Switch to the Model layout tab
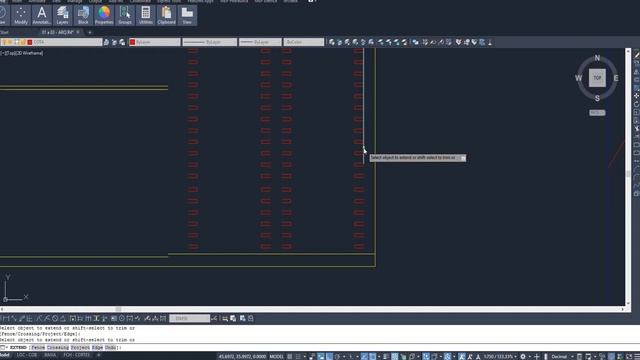The image size is (640, 360). point(5,356)
